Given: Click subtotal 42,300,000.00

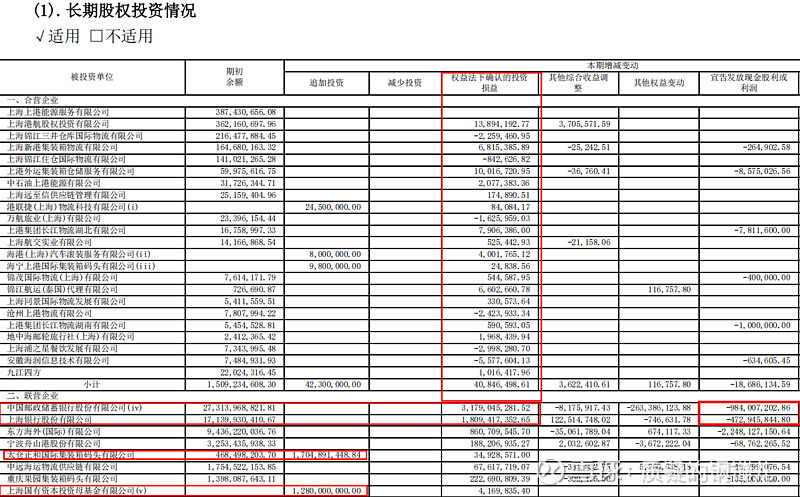Looking at the screenshot, I should pos(333,384).
